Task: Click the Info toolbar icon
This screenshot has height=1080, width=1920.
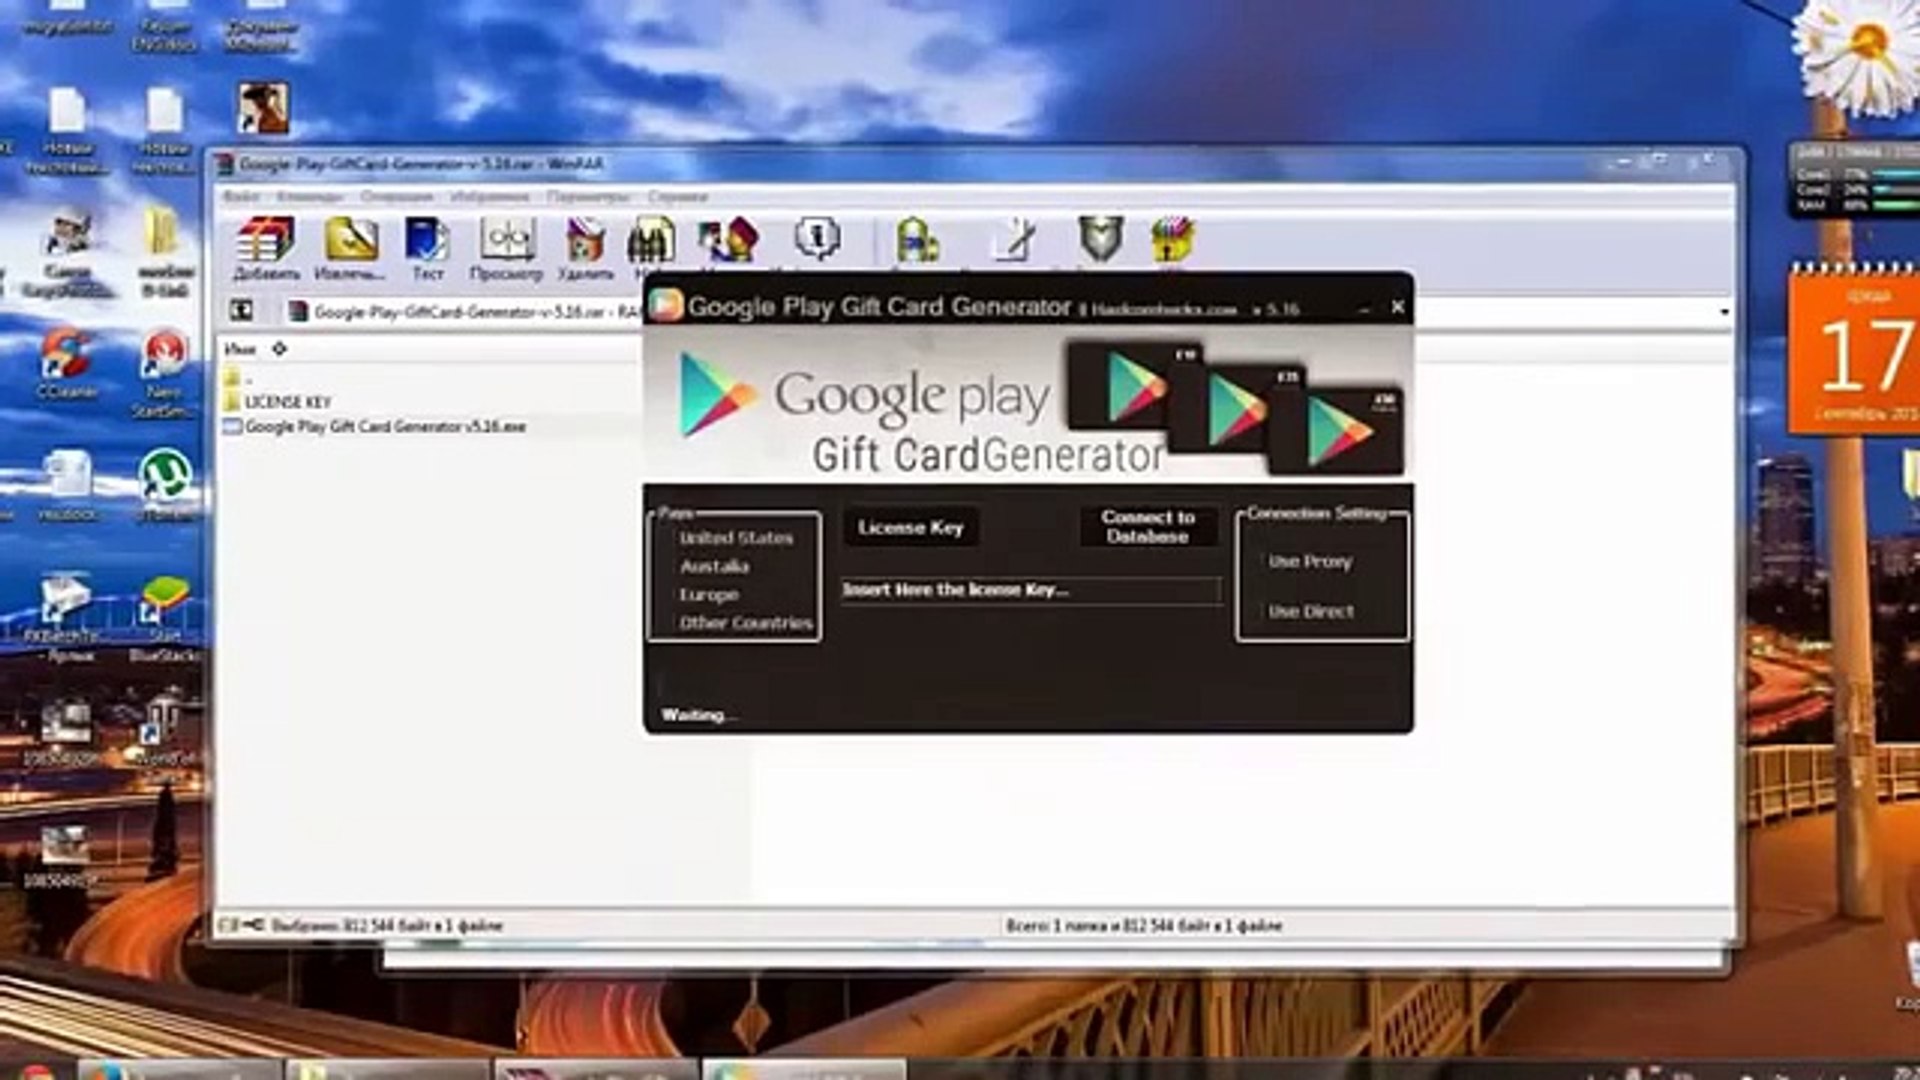Action: point(816,240)
